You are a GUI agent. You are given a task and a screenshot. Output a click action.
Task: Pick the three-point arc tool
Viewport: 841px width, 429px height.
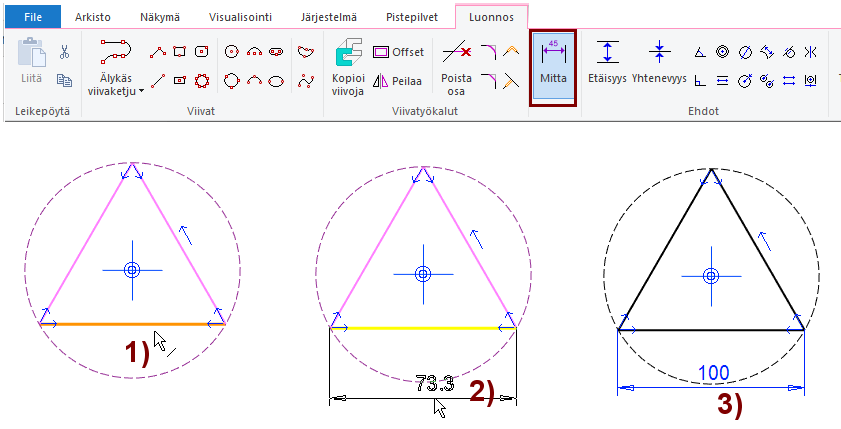pyautogui.click(x=254, y=81)
